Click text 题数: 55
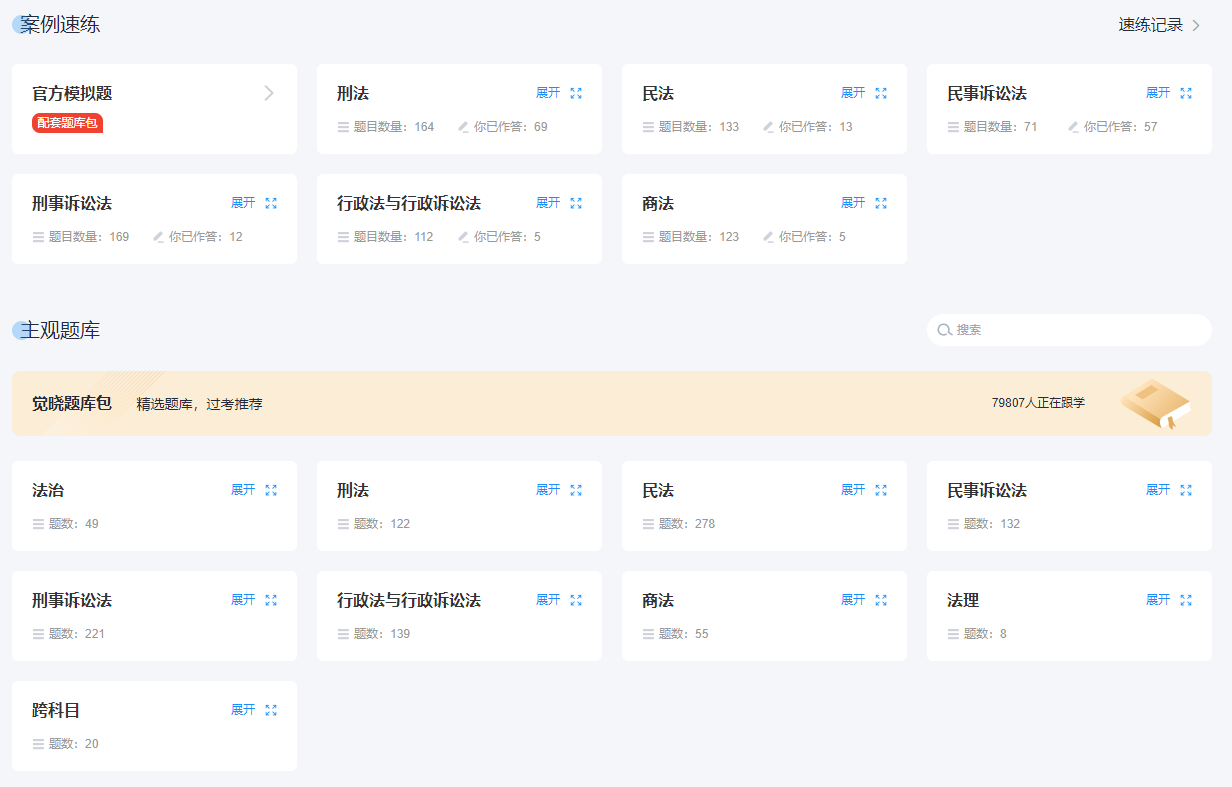This screenshot has width=1232, height=787. 684,634
